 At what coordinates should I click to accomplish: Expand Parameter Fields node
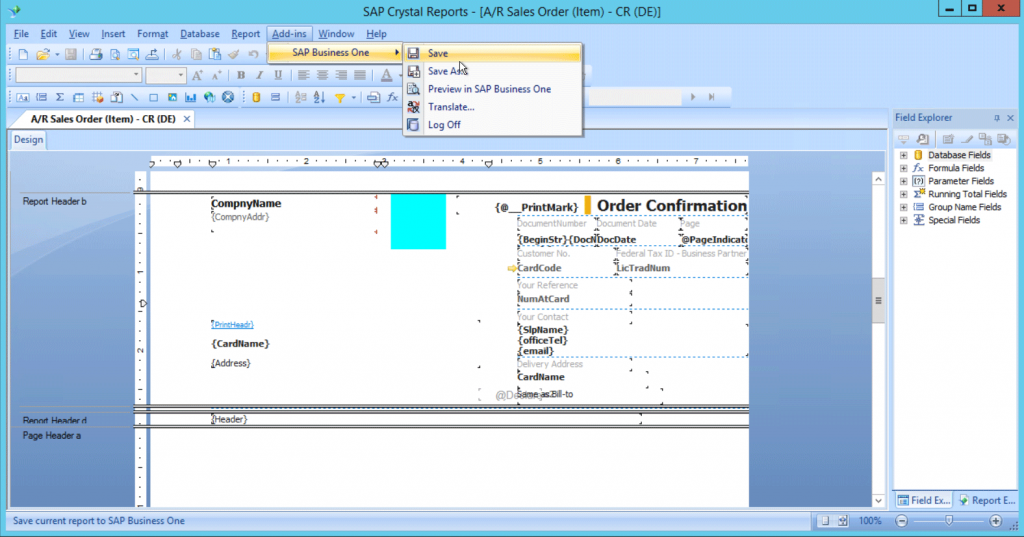coord(904,182)
